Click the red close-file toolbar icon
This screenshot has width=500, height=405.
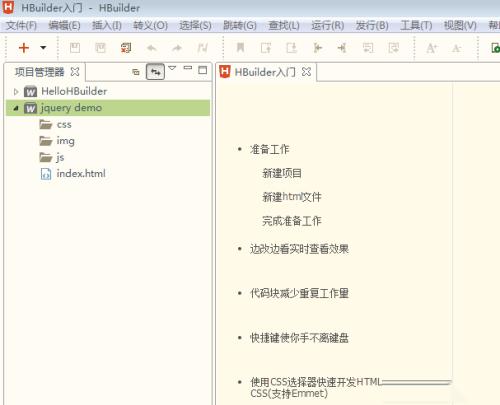pyautogui.click(x=126, y=48)
